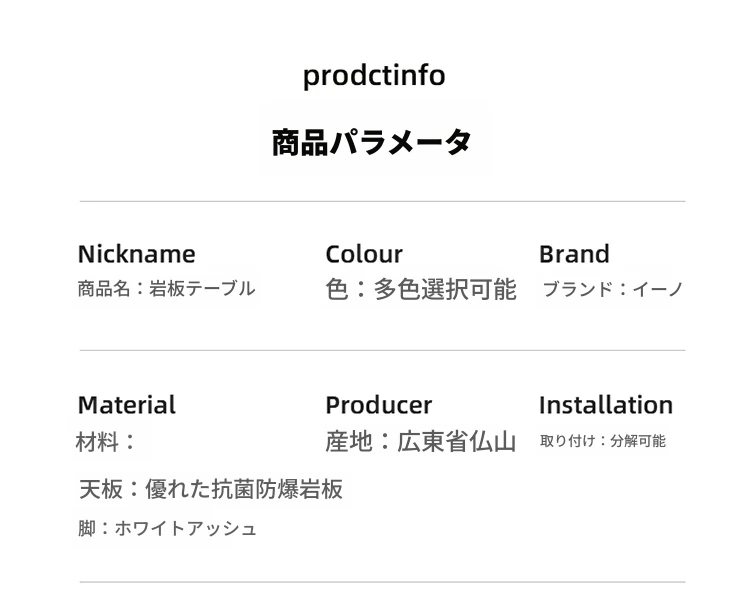
Task: Select the Material label
Action: point(126,405)
